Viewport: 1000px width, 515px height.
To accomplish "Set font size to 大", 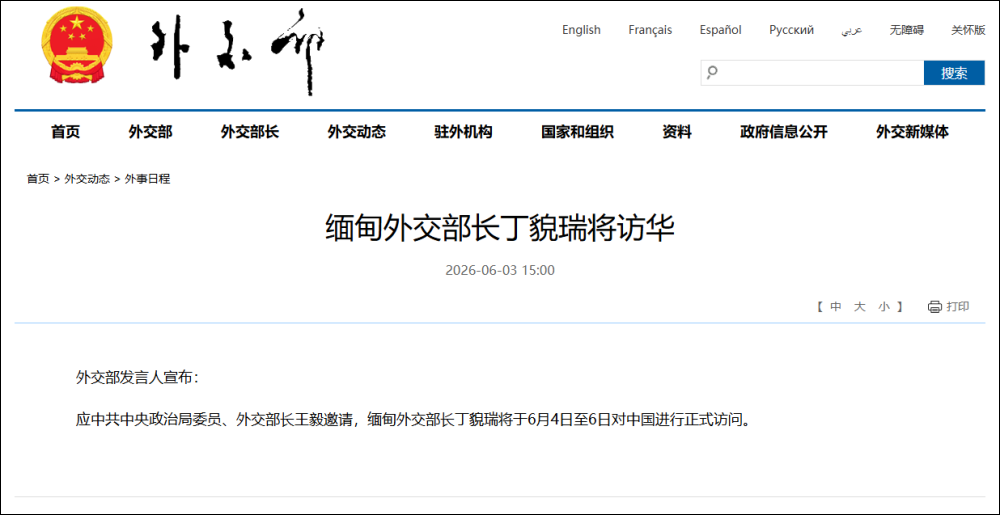I will (859, 307).
